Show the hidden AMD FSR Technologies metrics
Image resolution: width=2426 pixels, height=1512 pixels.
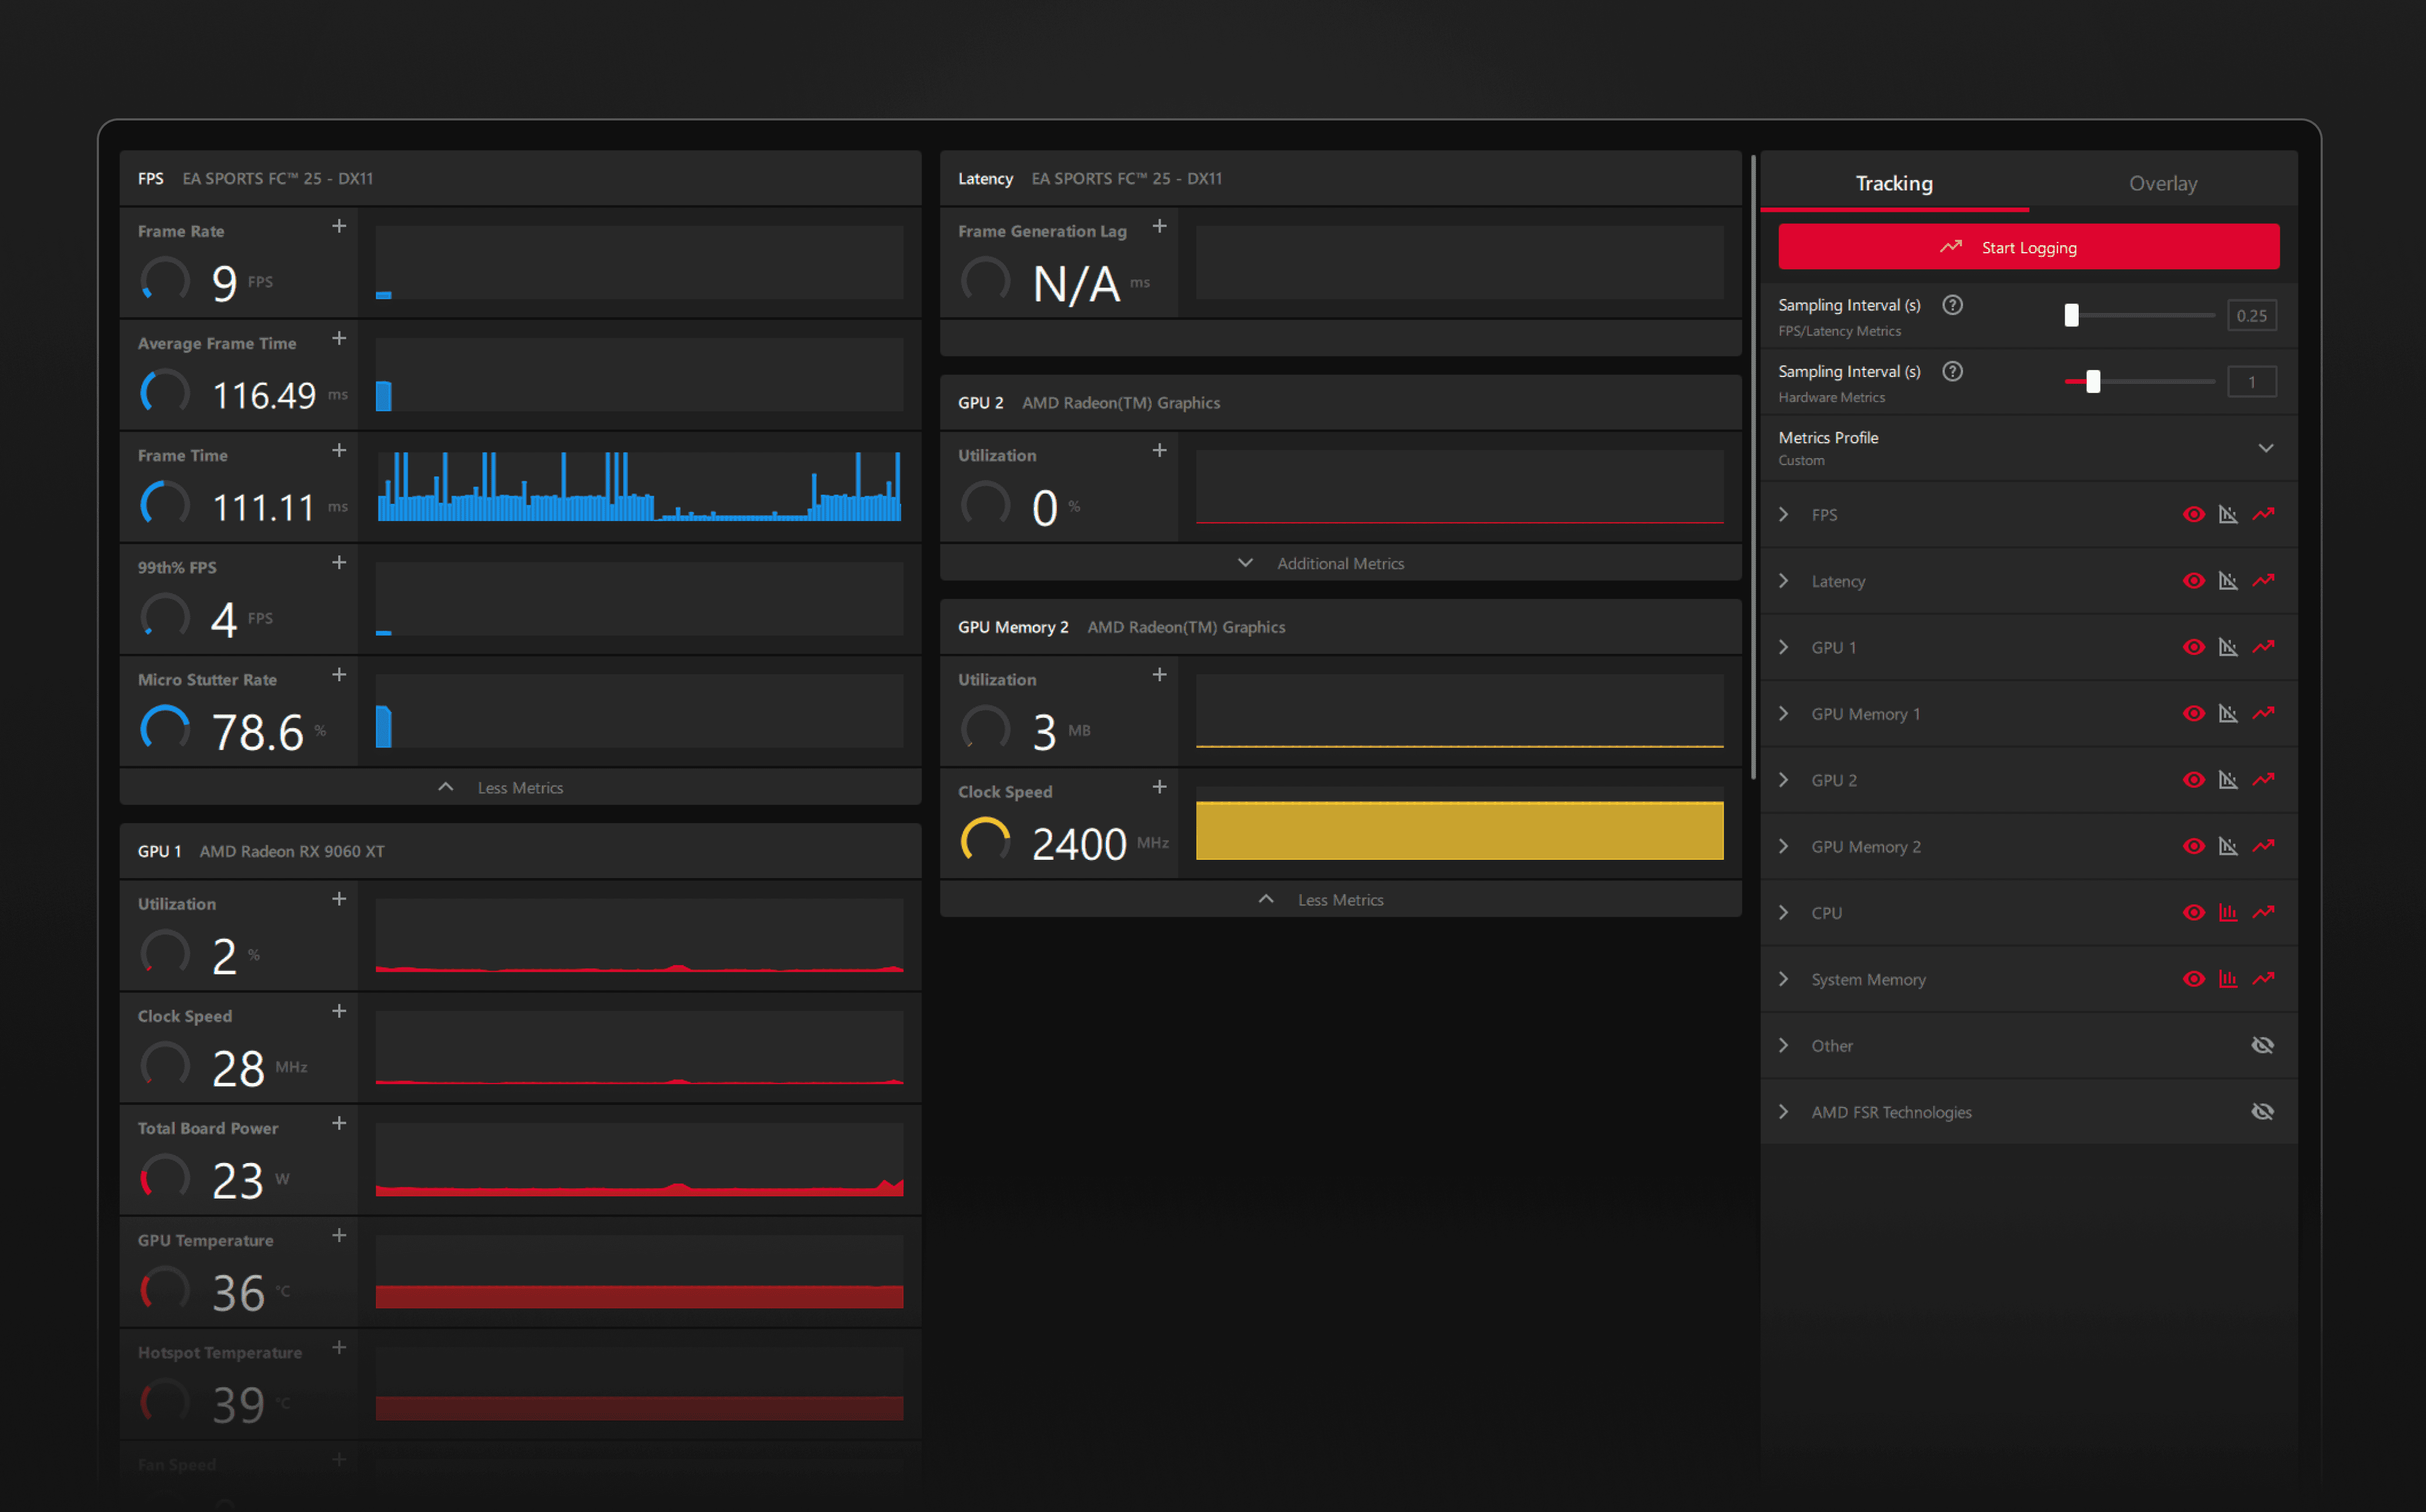click(x=2262, y=1111)
